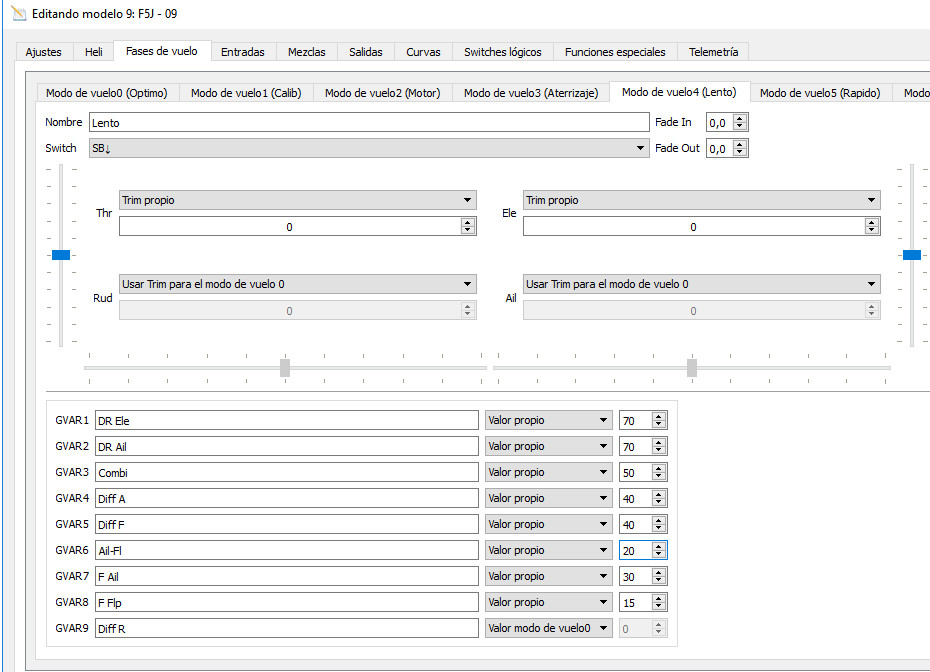Increment GVAR1 DR Ele value
Image resolution: width=930 pixels, height=672 pixels.
pos(658,416)
